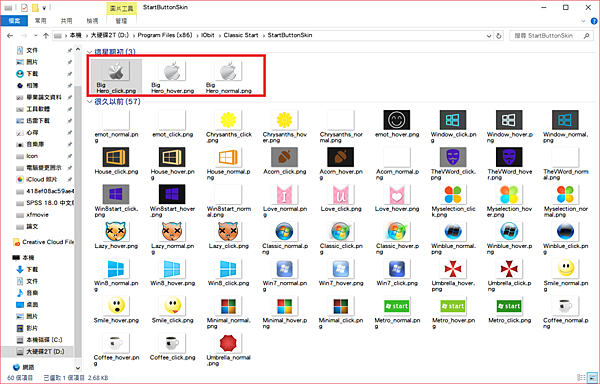
Task: Select the Lazy_hover.png cat icon
Action: click(116, 231)
